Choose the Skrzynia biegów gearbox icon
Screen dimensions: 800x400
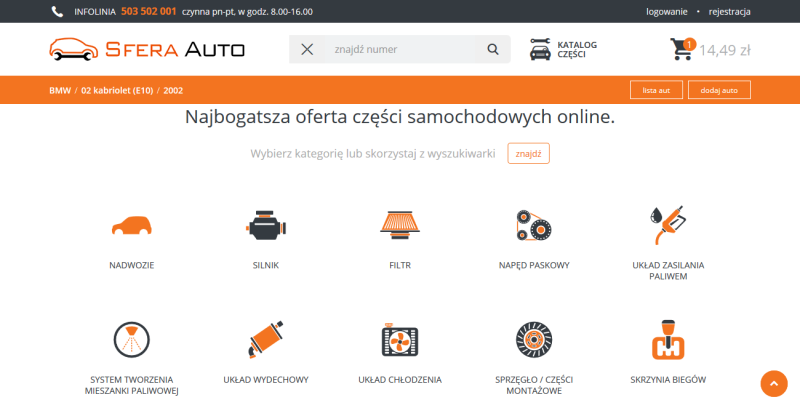[x=668, y=340]
